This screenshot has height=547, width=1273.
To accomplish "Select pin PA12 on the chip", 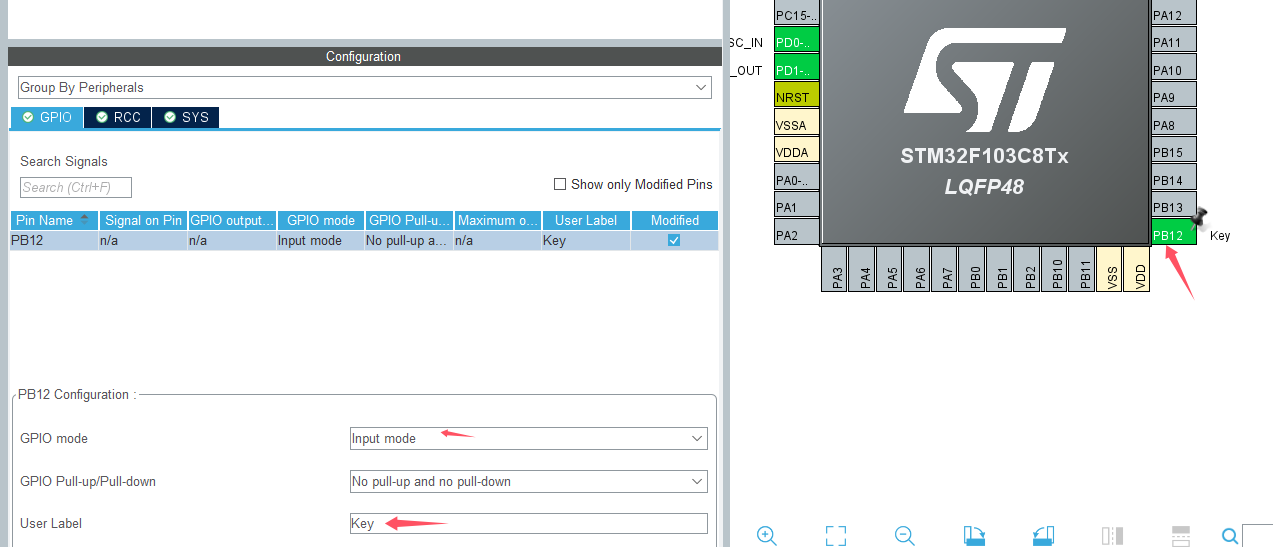I will 1174,14.
